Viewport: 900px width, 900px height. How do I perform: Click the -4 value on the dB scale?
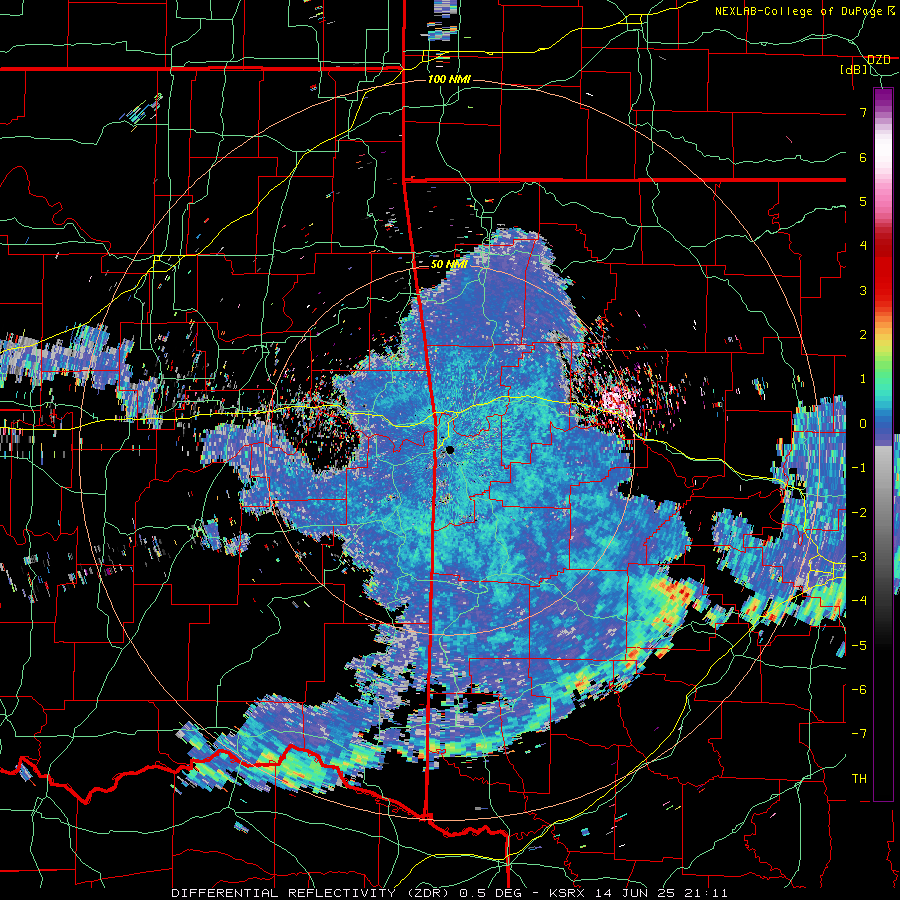(x=859, y=601)
